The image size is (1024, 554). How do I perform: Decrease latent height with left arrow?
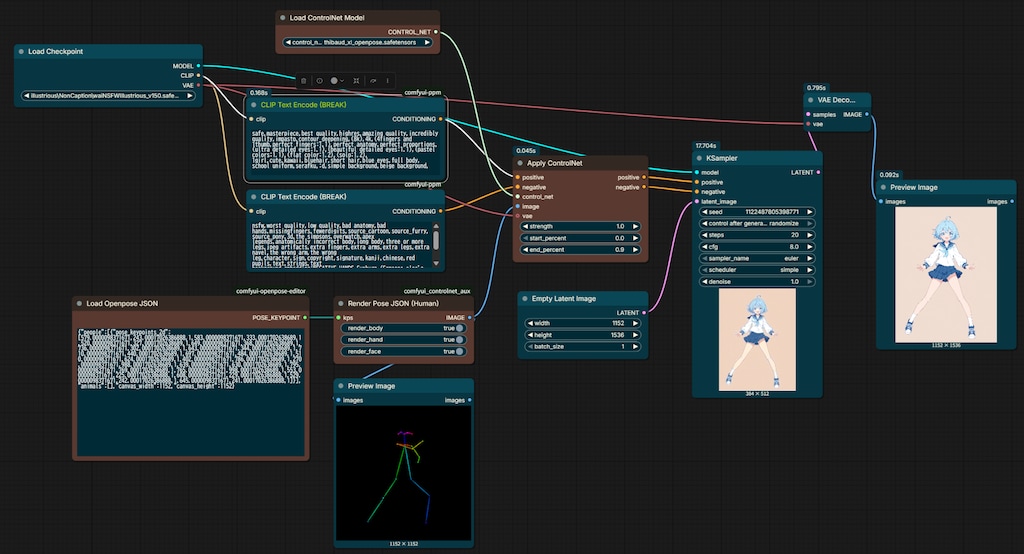click(x=530, y=335)
